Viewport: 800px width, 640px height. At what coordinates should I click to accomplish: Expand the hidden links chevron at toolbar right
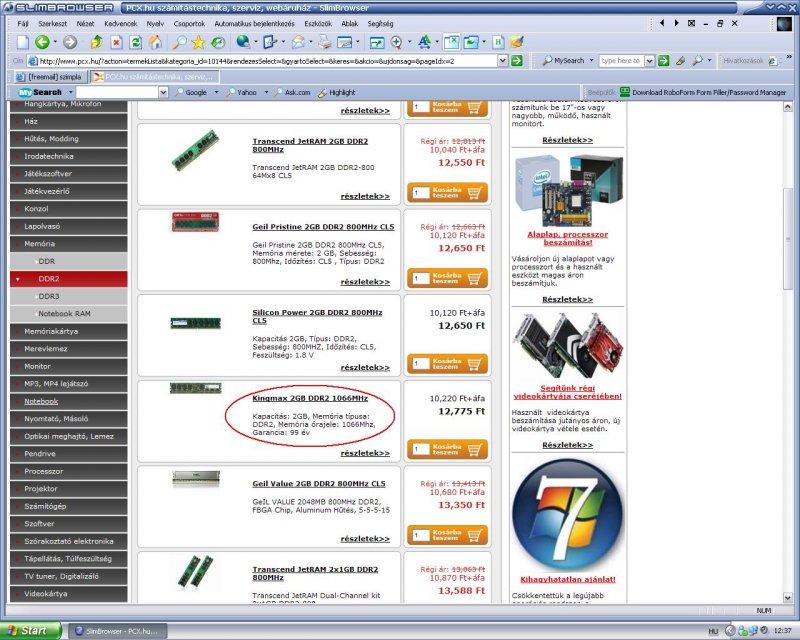tap(789, 56)
